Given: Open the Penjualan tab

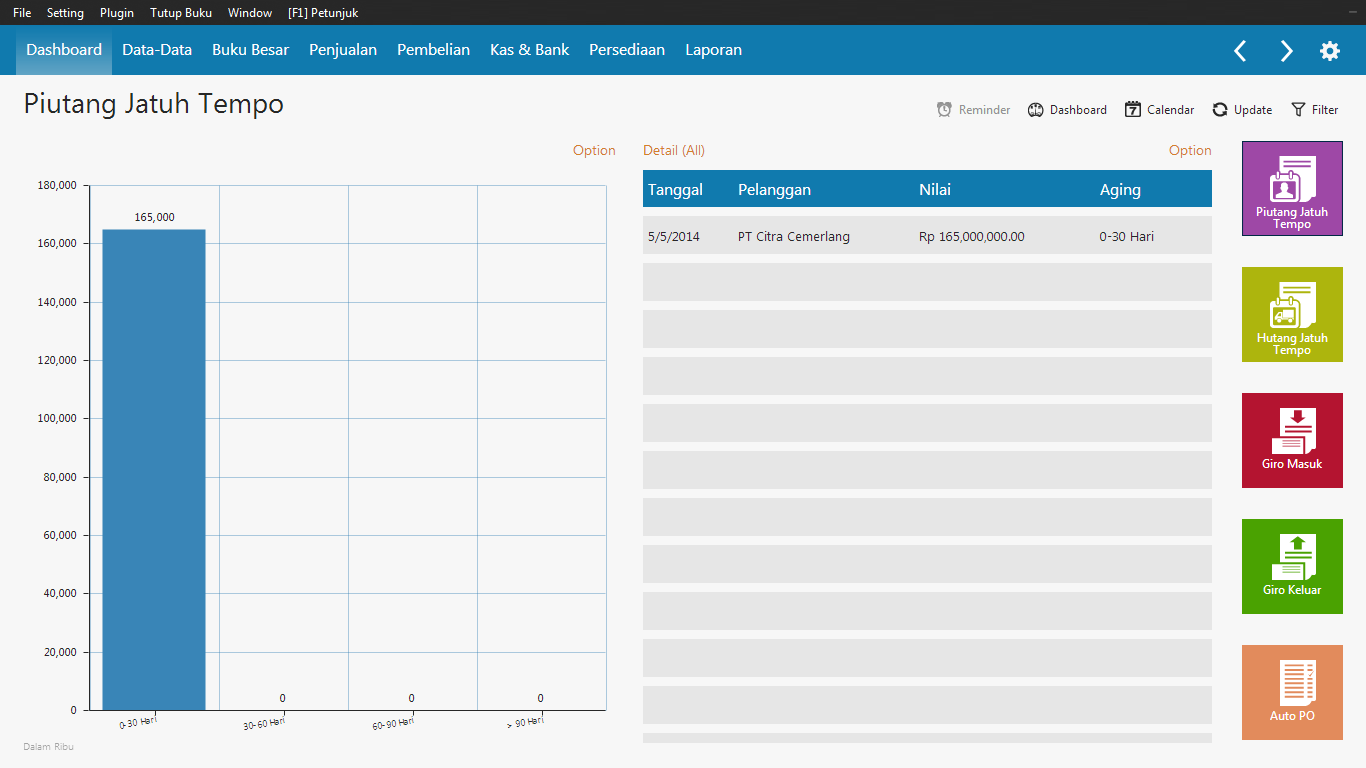Looking at the screenshot, I should (343, 50).
